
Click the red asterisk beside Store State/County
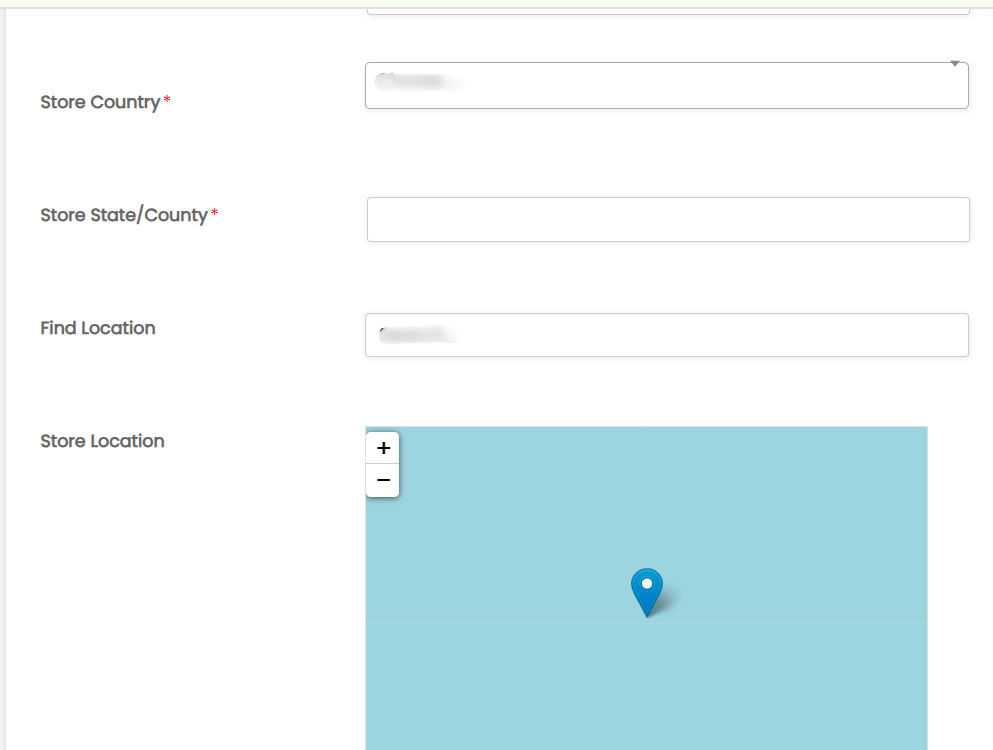tap(214, 214)
